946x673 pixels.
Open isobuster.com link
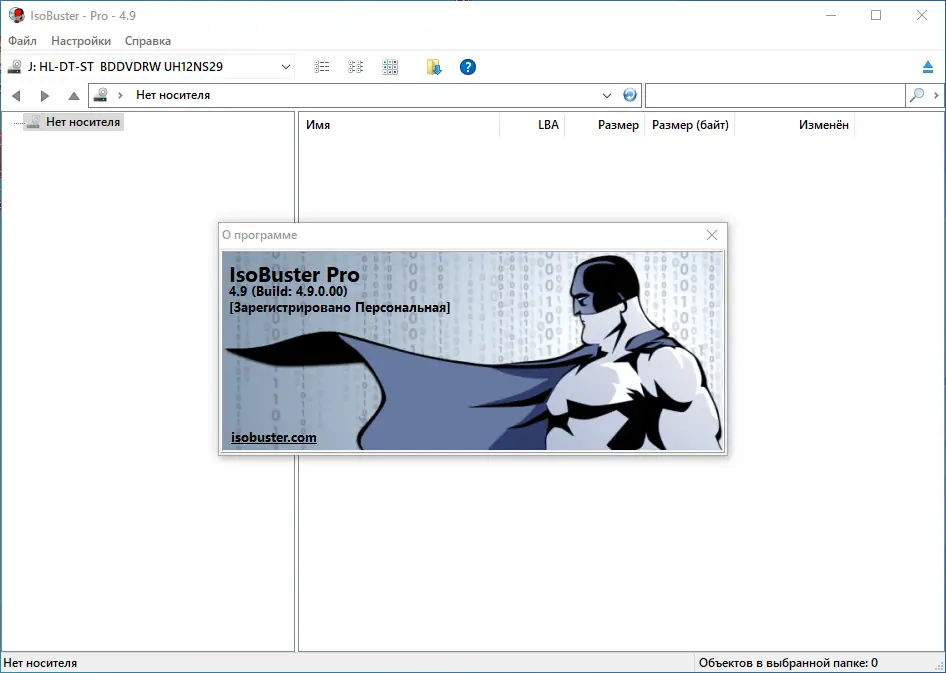pyautogui.click(x=274, y=437)
